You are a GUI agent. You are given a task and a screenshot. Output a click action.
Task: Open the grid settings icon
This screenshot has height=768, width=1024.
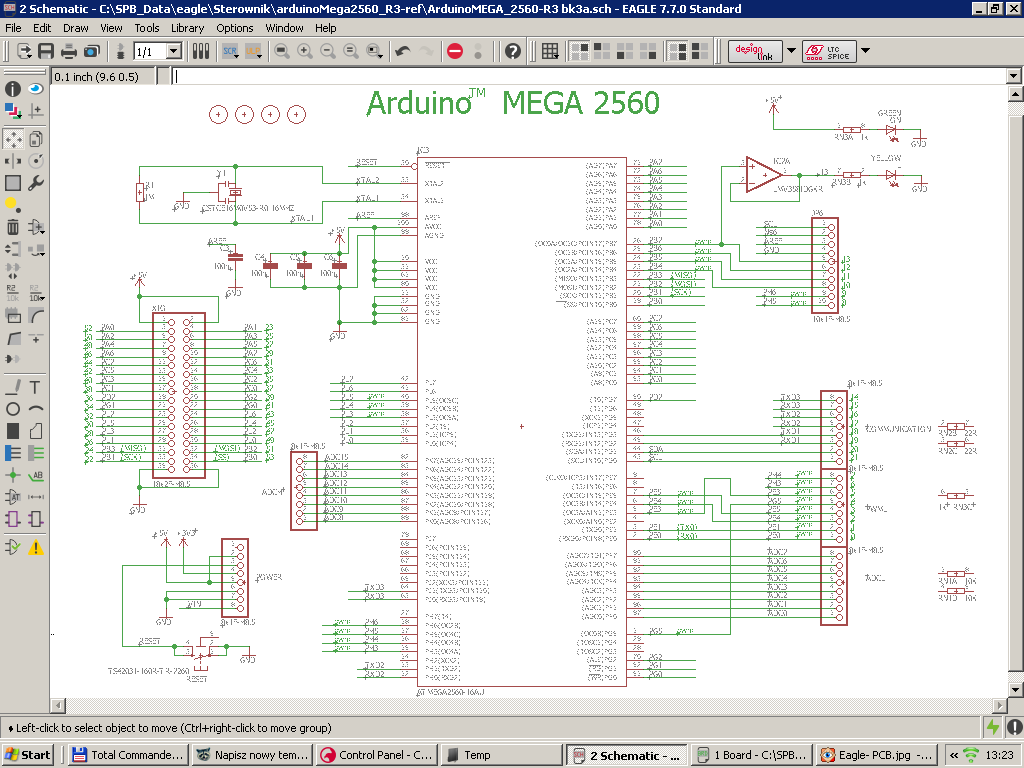[550, 51]
